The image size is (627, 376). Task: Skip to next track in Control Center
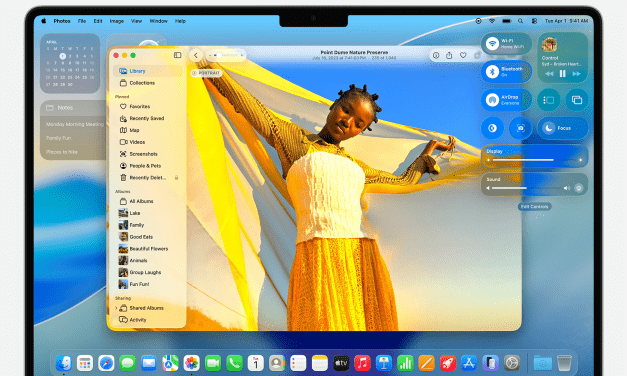tap(576, 74)
